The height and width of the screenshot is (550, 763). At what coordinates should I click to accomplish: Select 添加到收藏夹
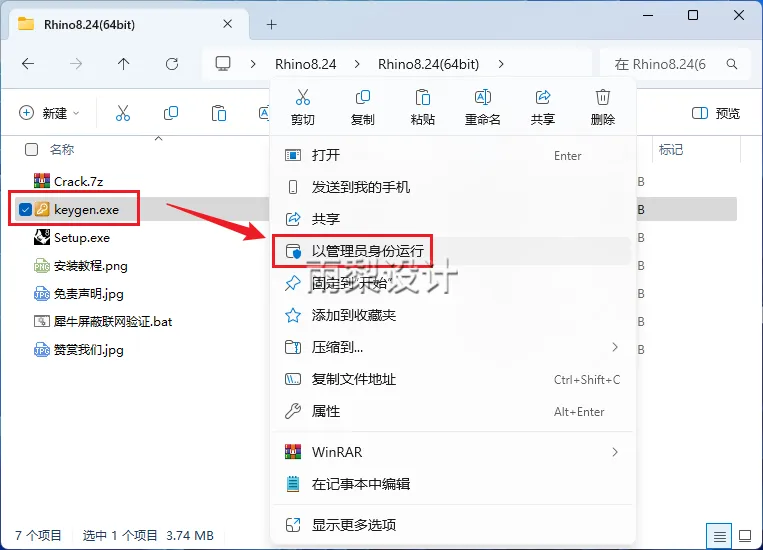pos(453,315)
